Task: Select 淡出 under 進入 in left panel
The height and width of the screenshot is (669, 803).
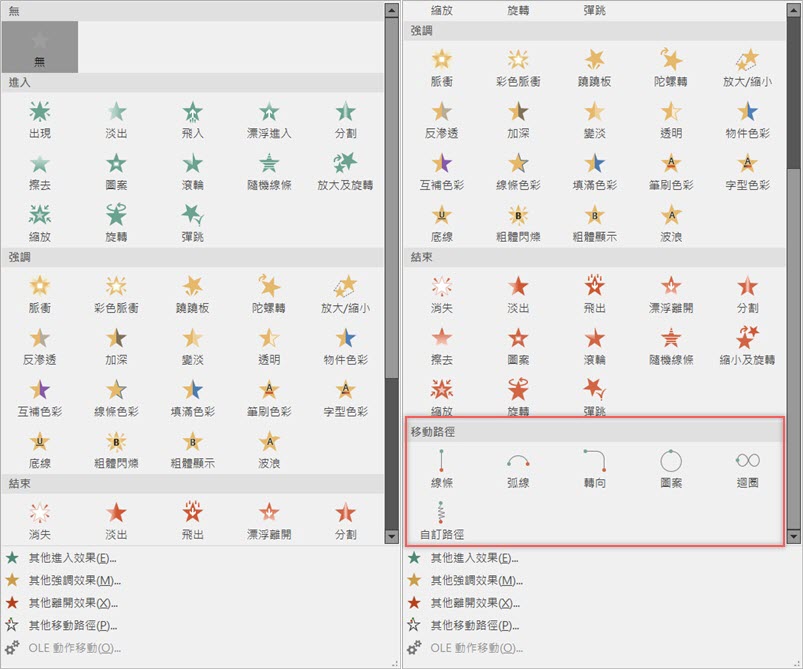Action: (x=116, y=120)
